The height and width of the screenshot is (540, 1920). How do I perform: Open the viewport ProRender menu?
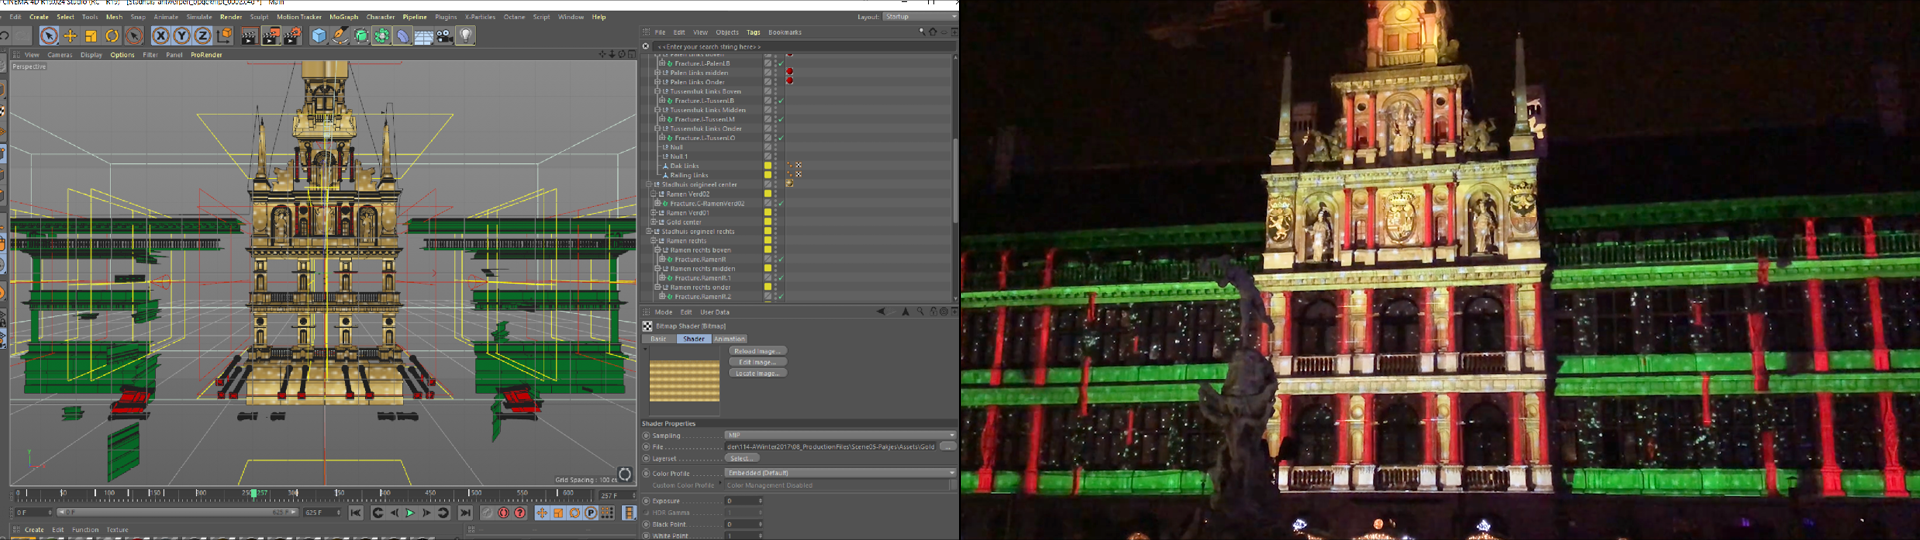206,55
